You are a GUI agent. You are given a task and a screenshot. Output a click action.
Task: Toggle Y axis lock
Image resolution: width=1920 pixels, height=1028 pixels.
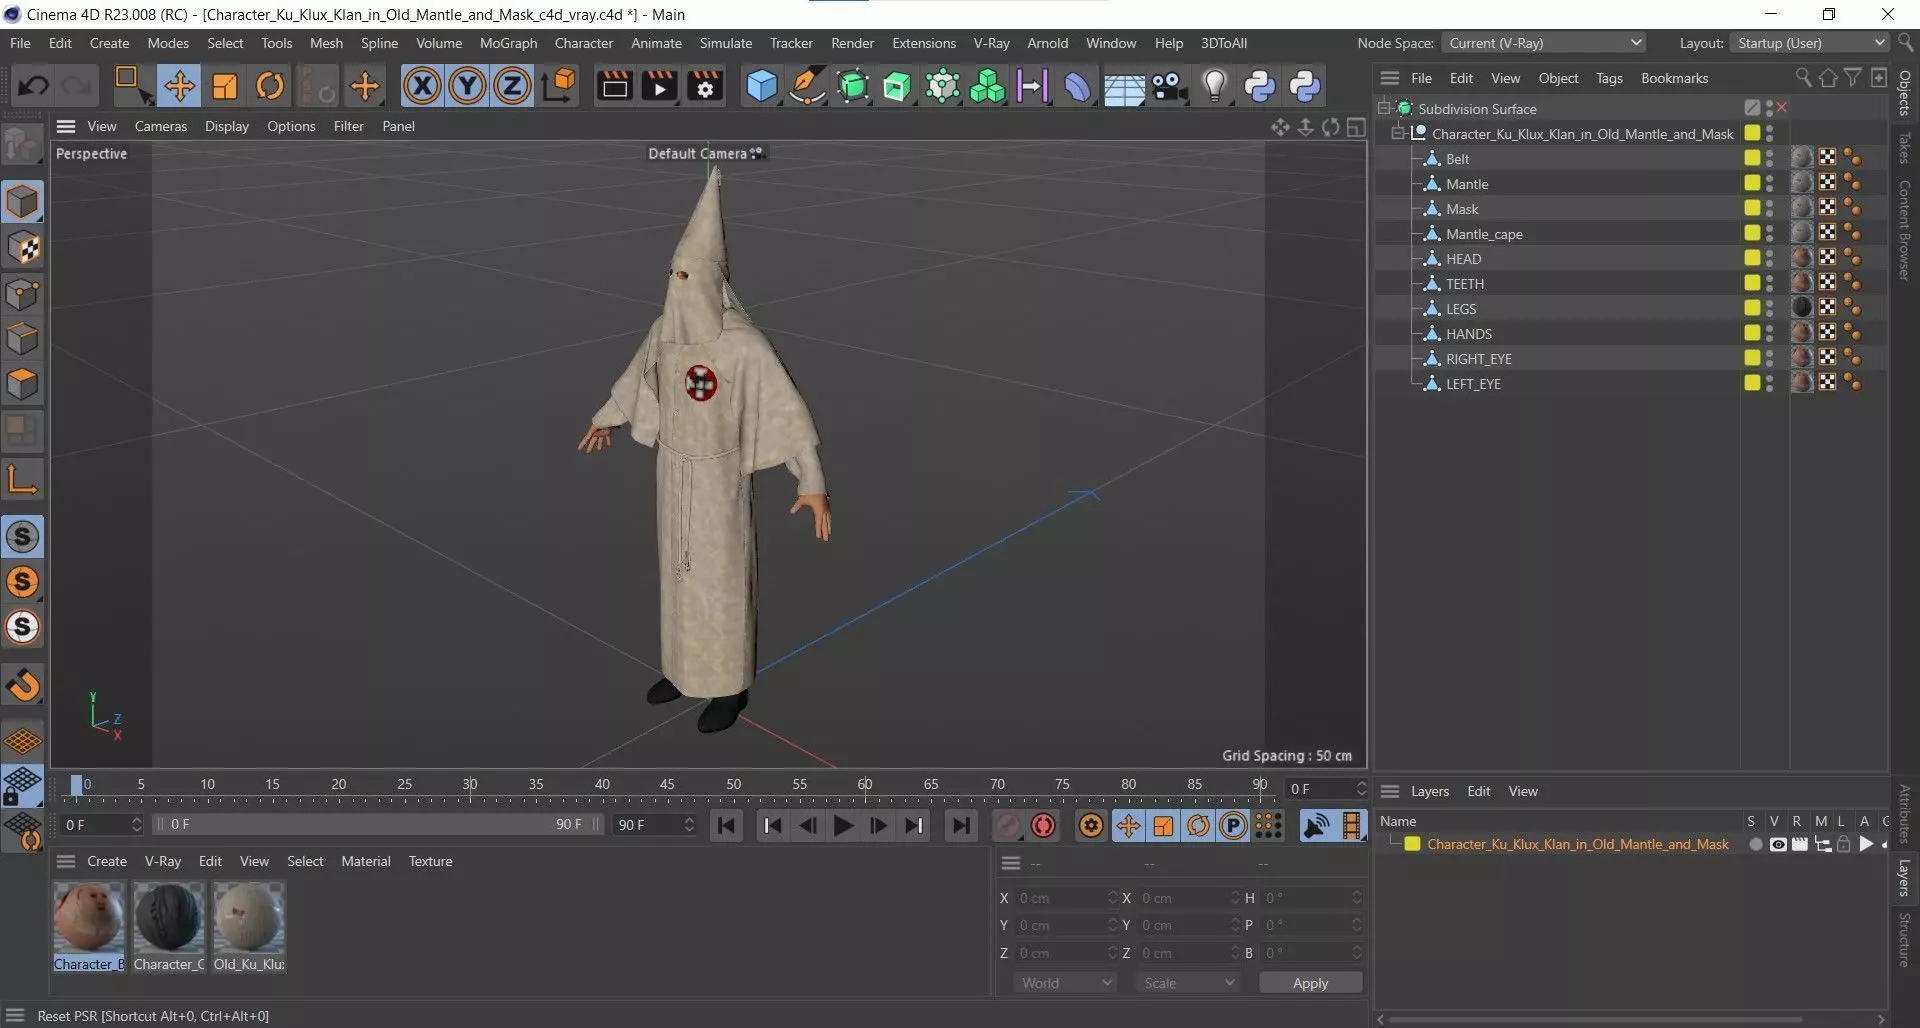[467, 86]
